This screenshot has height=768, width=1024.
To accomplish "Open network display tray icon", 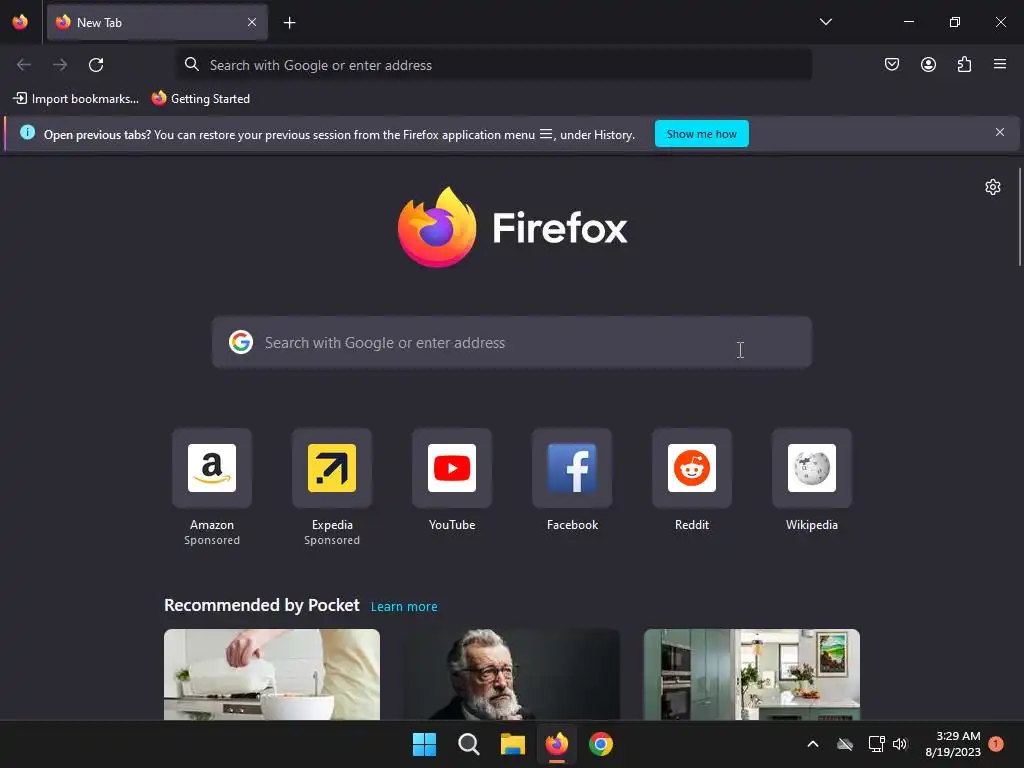I will click(876, 744).
